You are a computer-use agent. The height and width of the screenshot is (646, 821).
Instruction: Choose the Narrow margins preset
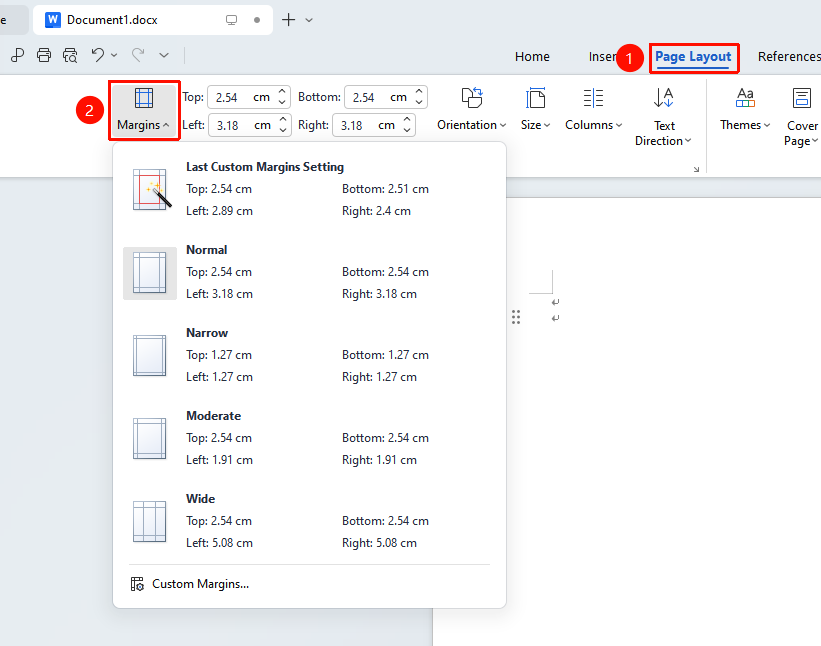click(309, 355)
